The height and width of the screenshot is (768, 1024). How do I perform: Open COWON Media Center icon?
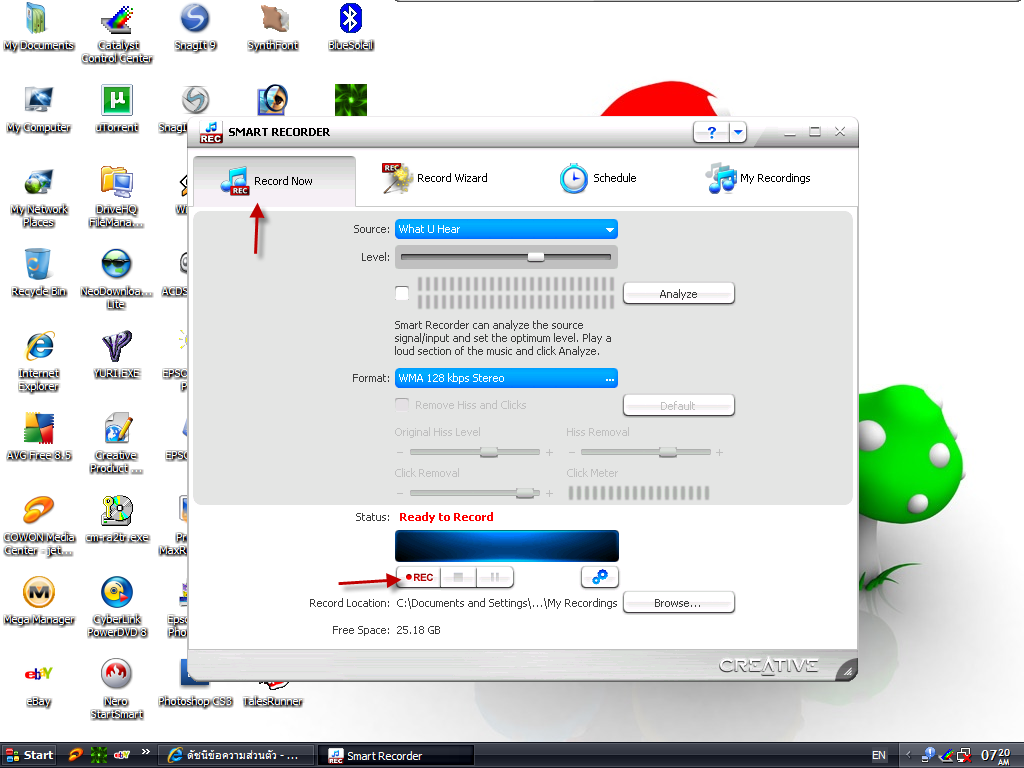[38, 525]
